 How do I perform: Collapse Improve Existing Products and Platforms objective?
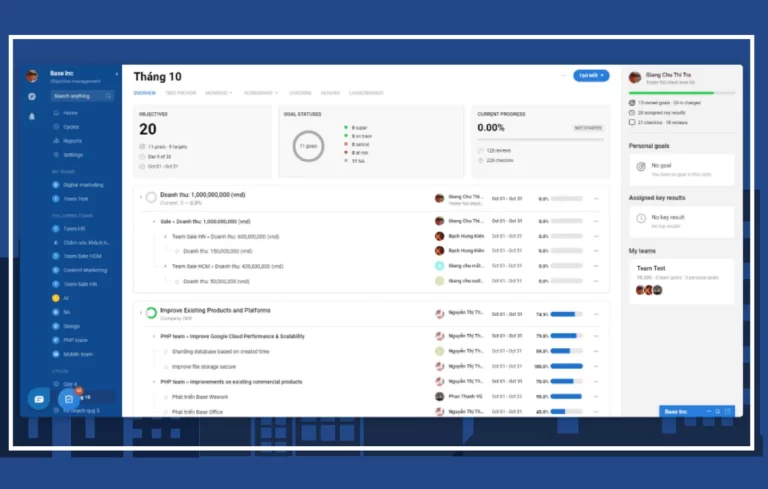coord(140,313)
